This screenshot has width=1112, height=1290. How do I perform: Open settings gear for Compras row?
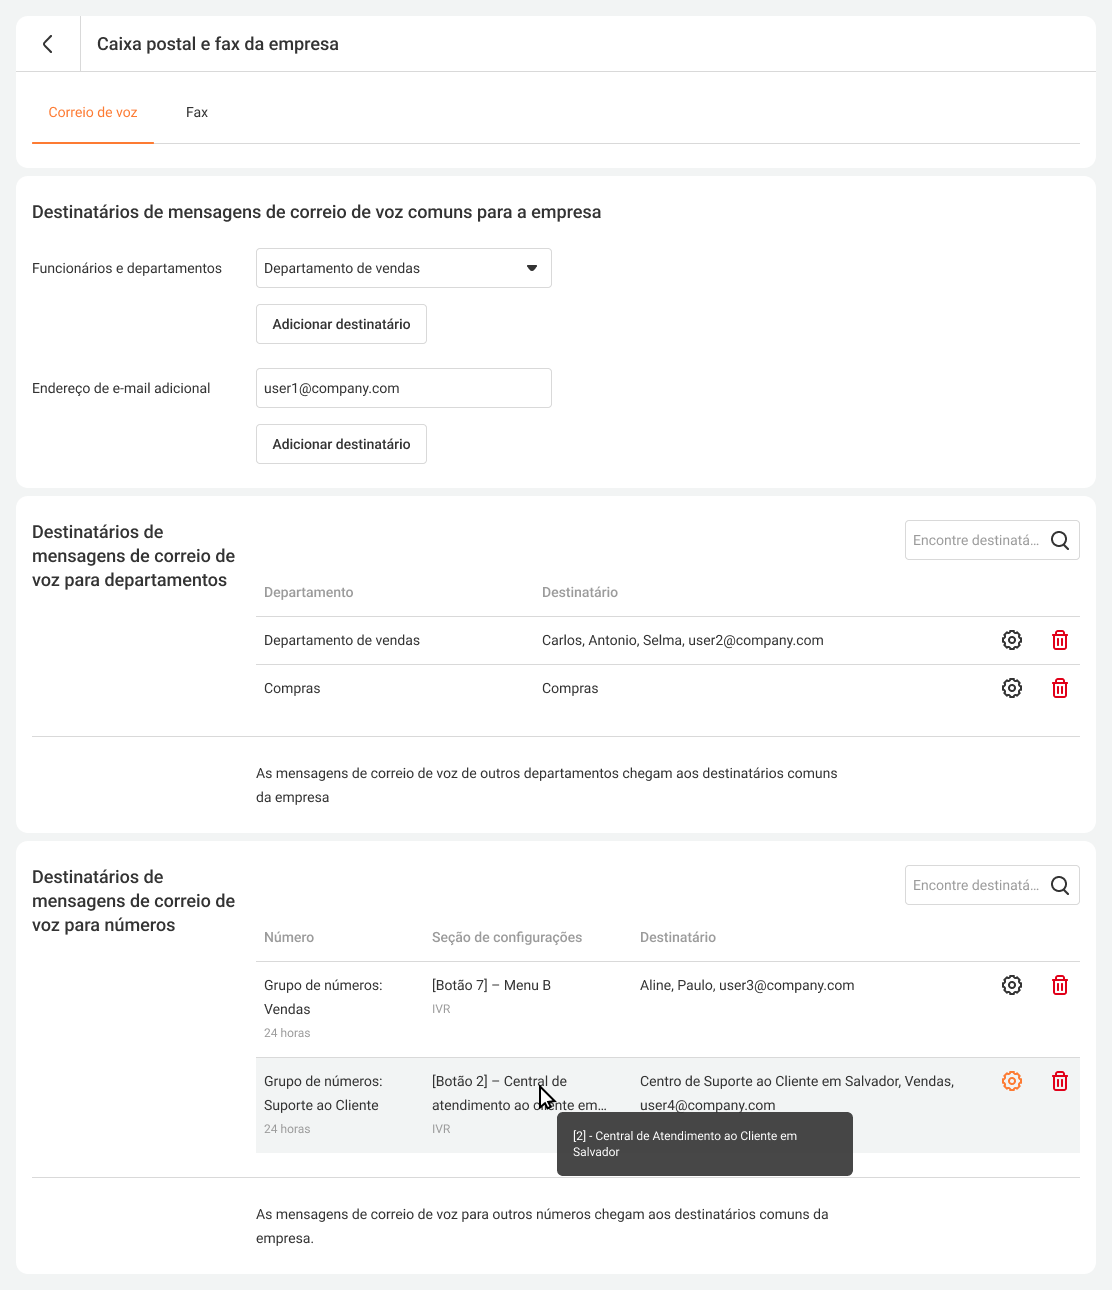click(1012, 688)
